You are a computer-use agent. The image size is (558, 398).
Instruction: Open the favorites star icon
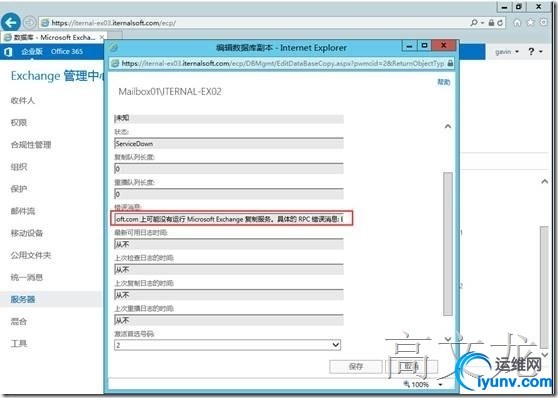[x=531, y=22]
